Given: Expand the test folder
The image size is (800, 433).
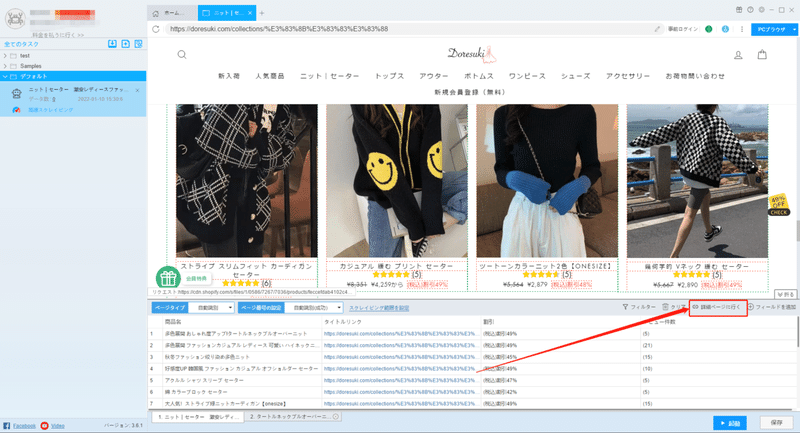Looking at the screenshot, I should point(5,56).
